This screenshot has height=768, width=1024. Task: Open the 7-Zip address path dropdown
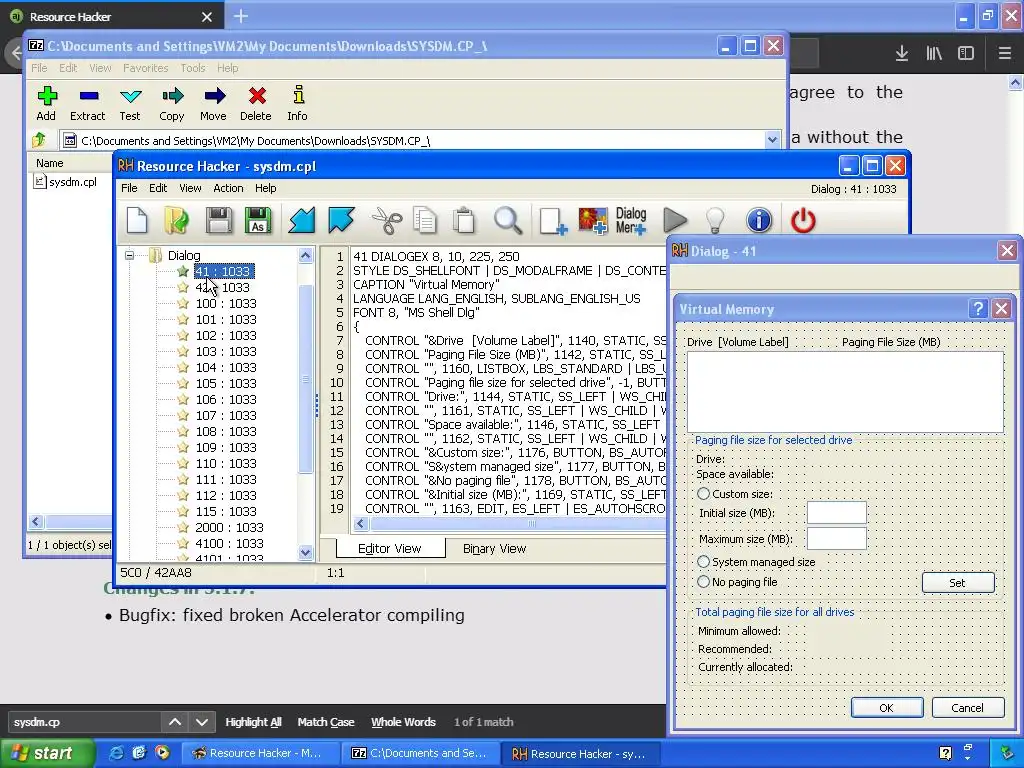click(772, 140)
